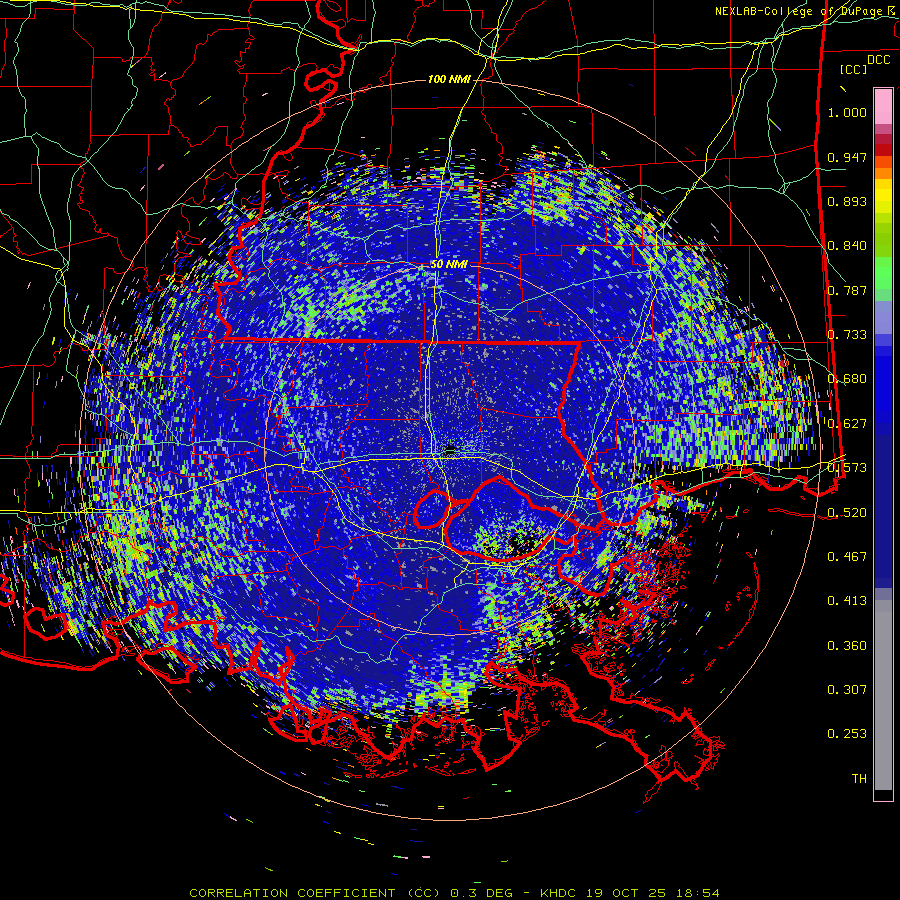Click the [CC] units label
Screen dimensions: 900x900
tap(853, 69)
